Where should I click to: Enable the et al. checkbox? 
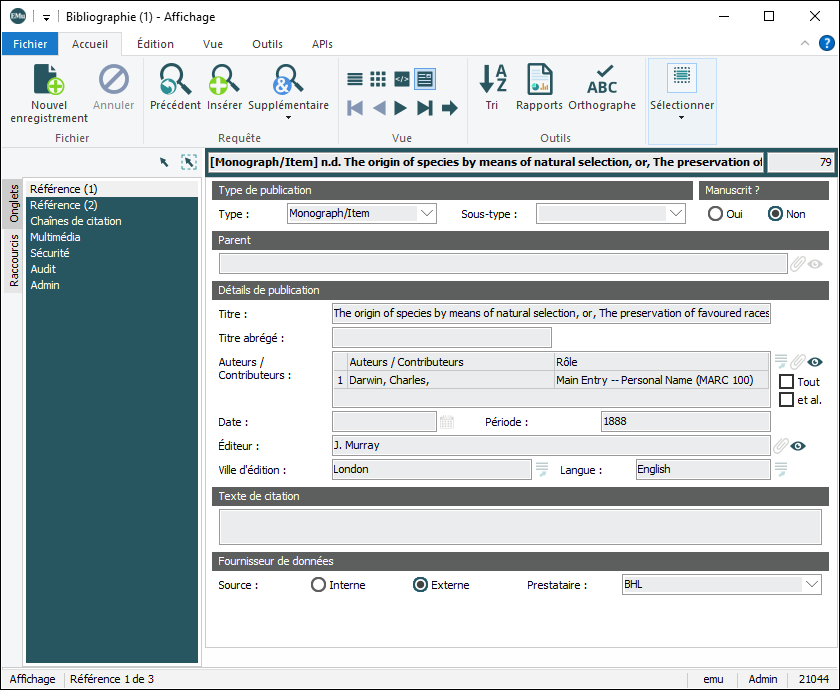[787, 400]
